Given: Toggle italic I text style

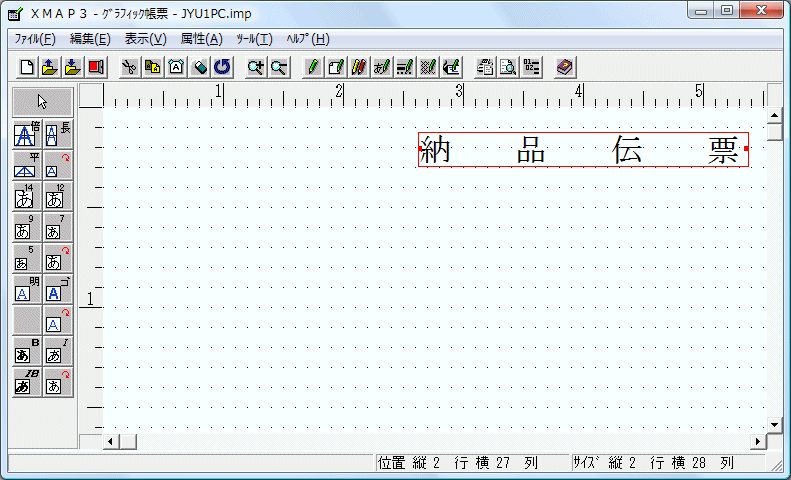Looking at the screenshot, I should click(x=58, y=351).
